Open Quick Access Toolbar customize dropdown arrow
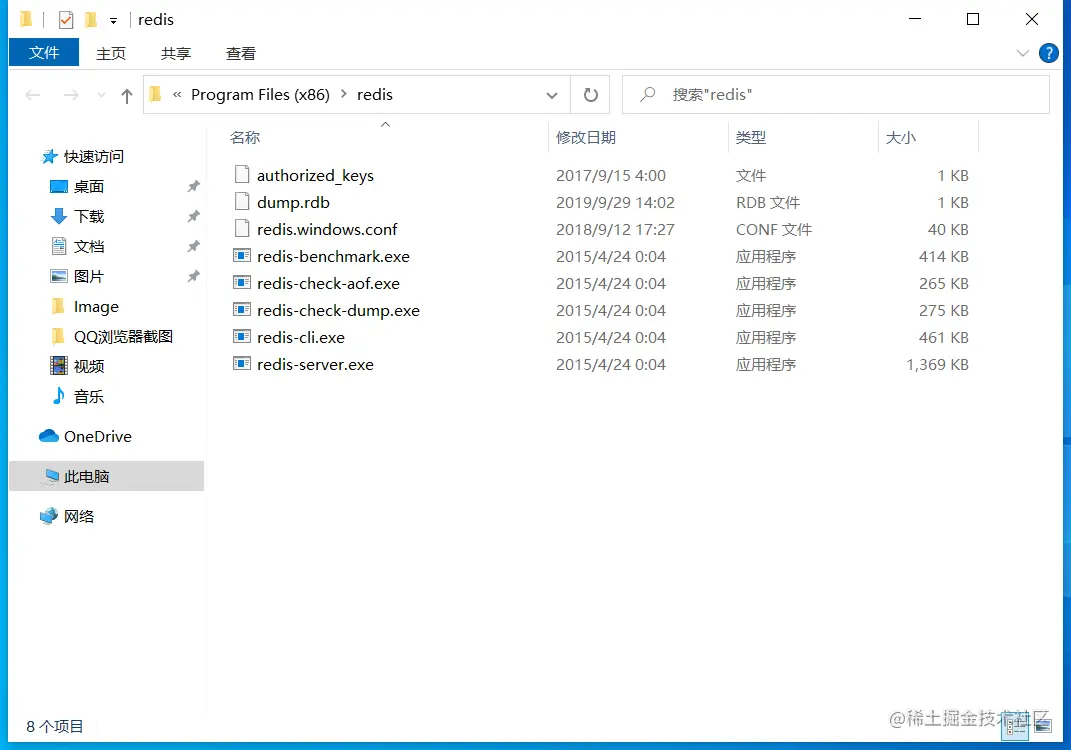 click(x=113, y=21)
